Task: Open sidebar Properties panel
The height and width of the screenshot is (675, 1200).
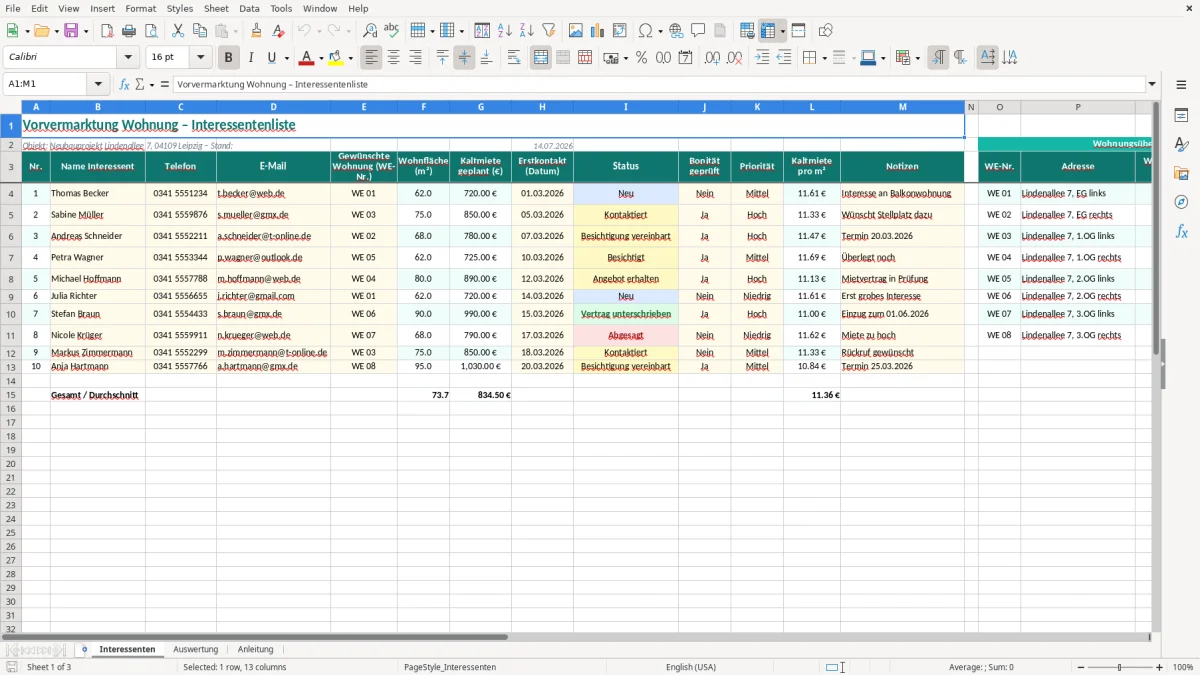Action: point(1181,115)
